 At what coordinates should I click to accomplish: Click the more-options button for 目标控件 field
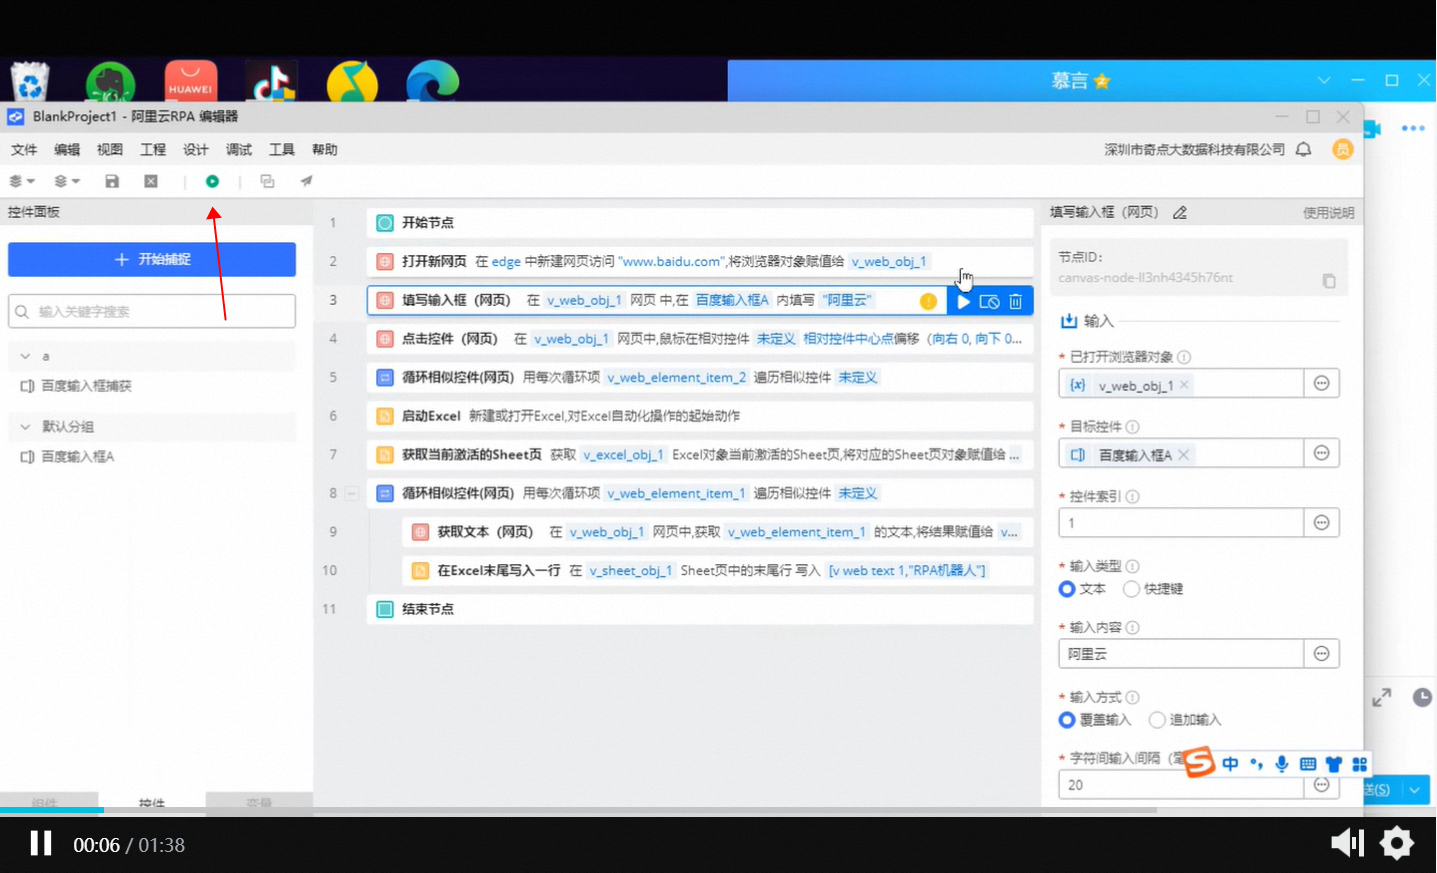1321,454
